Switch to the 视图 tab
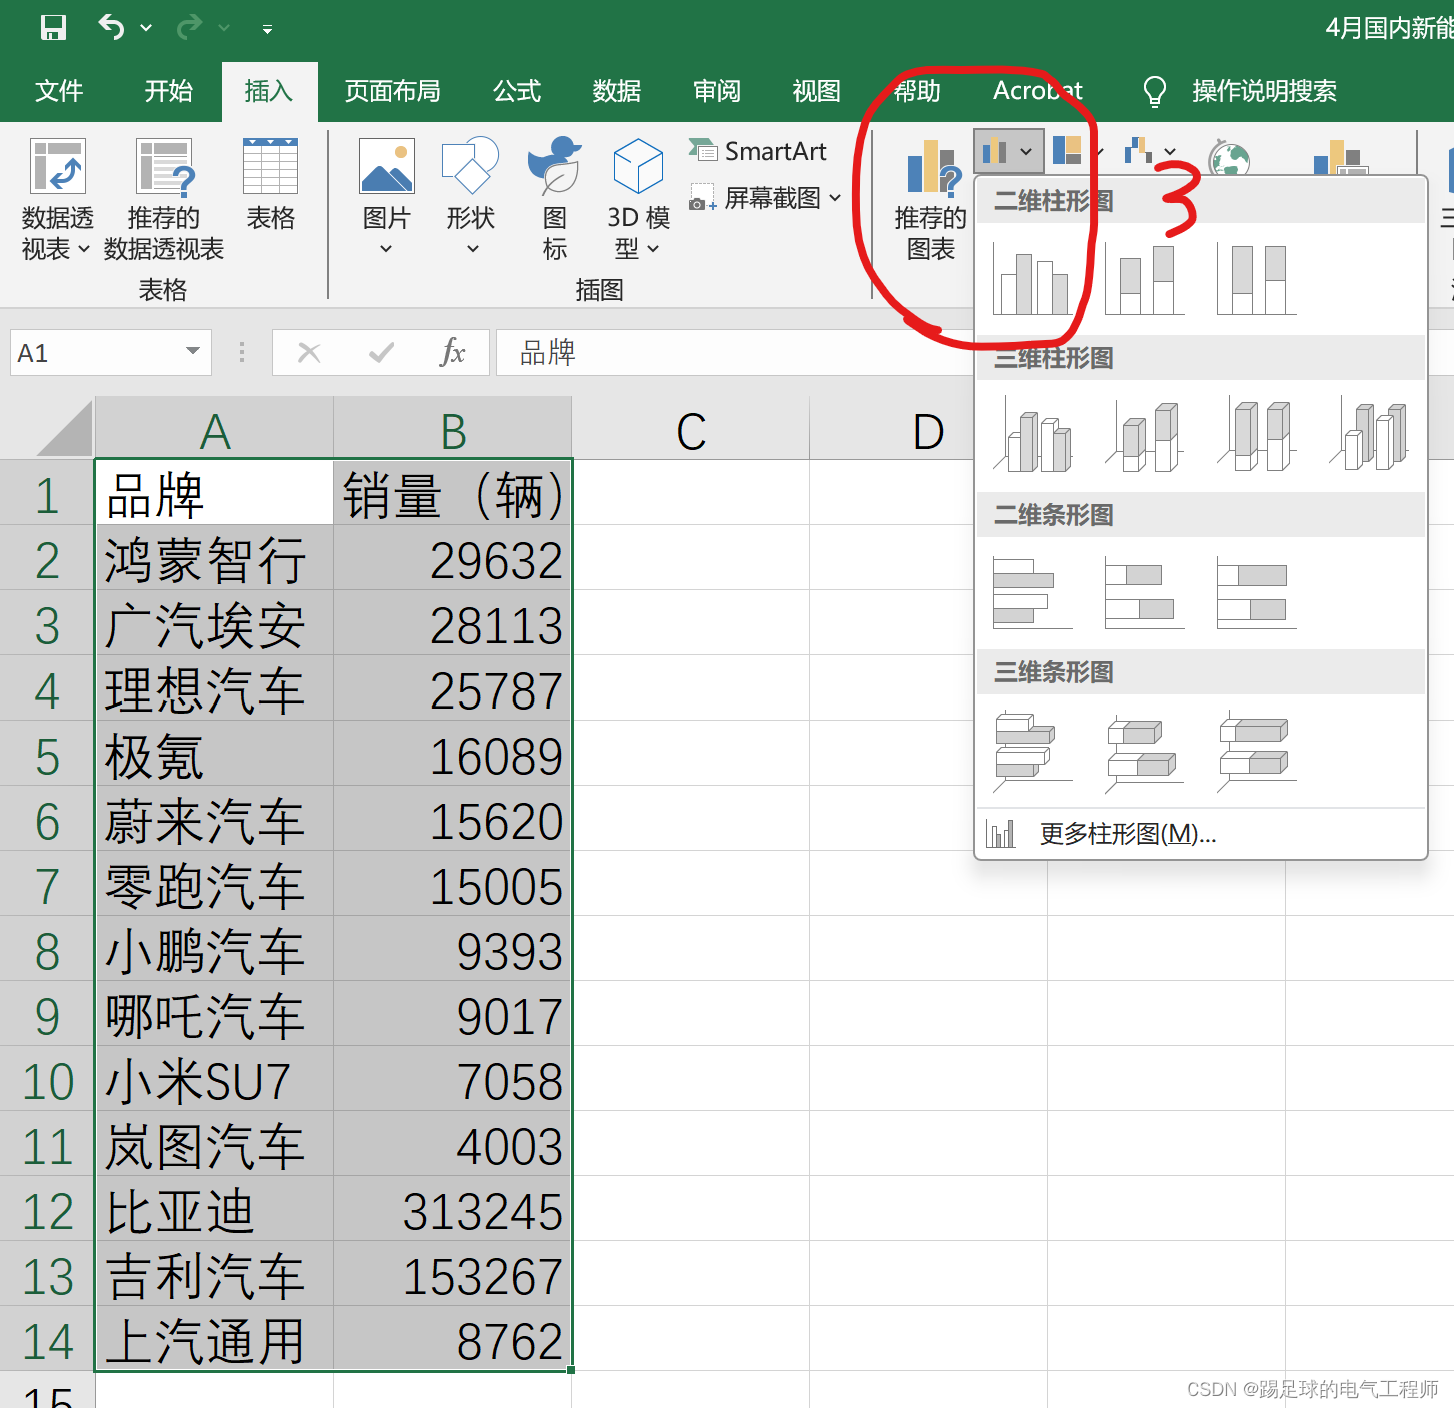The height and width of the screenshot is (1408, 1454). coord(816,91)
